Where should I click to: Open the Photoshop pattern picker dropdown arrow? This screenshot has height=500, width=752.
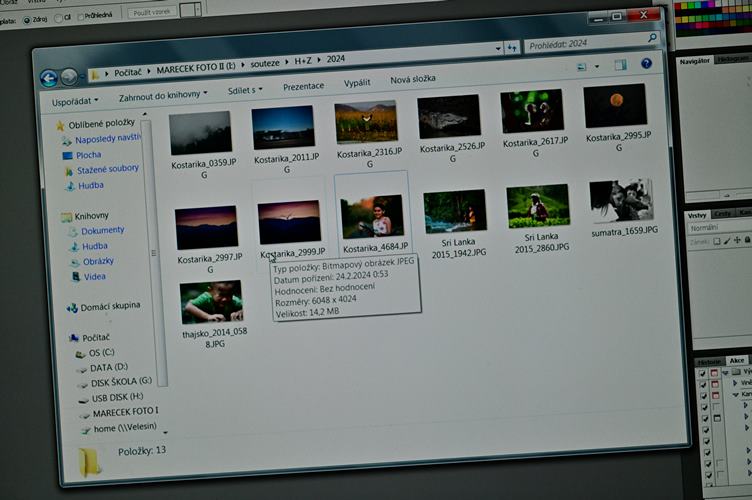pyautogui.click(x=198, y=9)
